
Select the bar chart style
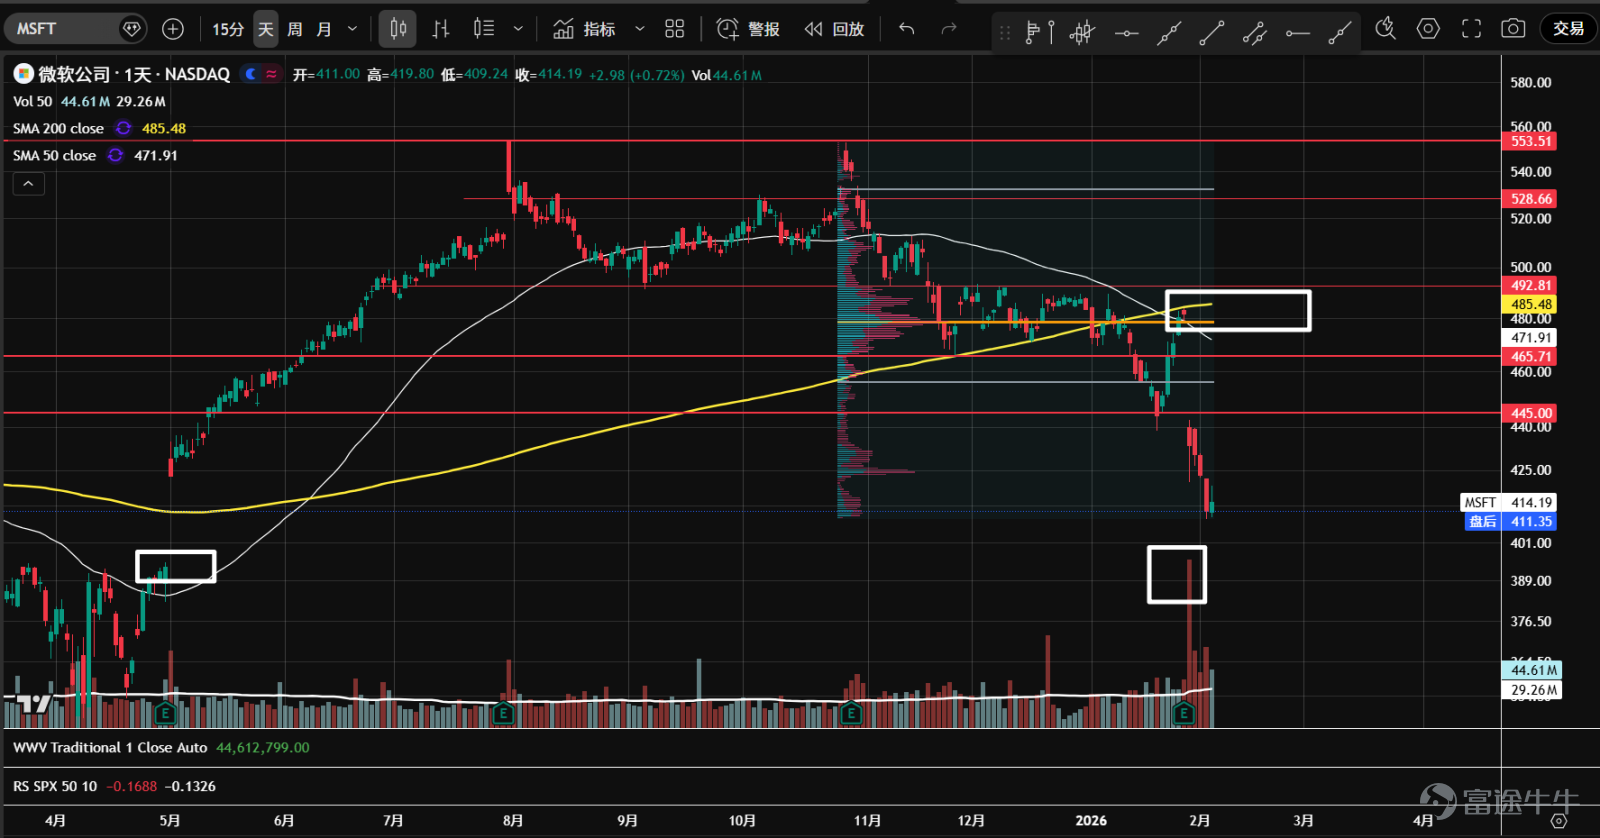click(441, 29)
